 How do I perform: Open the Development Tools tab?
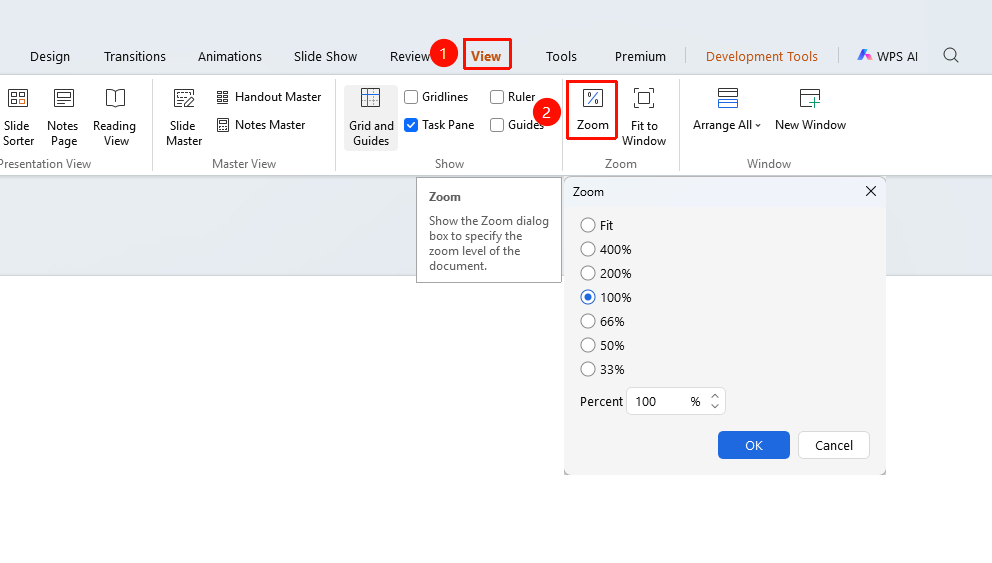pyautogui.click(x=762, y=56)
